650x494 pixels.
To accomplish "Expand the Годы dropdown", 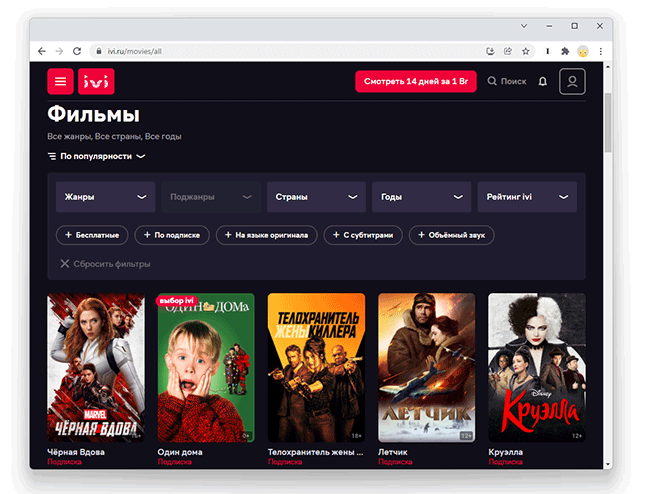I will point(422,197).
